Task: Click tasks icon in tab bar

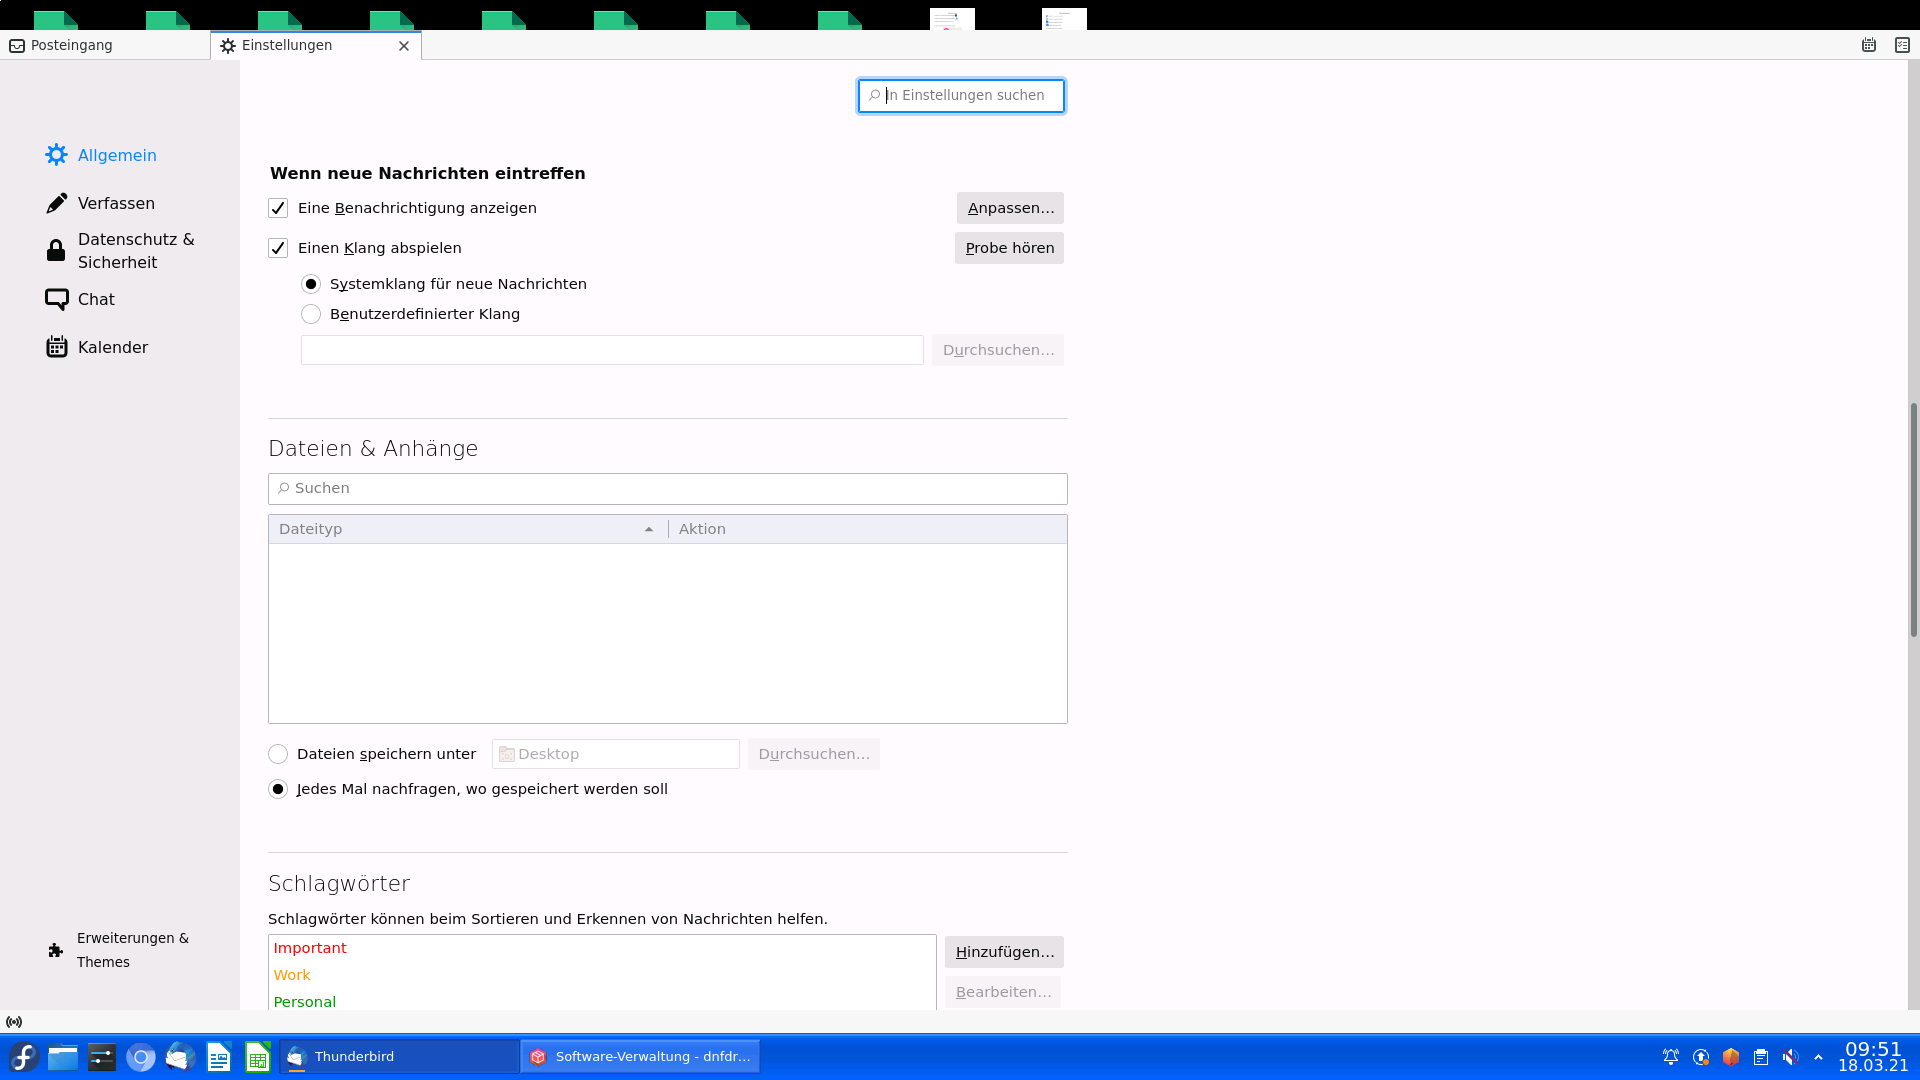Action: [1902, 45]
